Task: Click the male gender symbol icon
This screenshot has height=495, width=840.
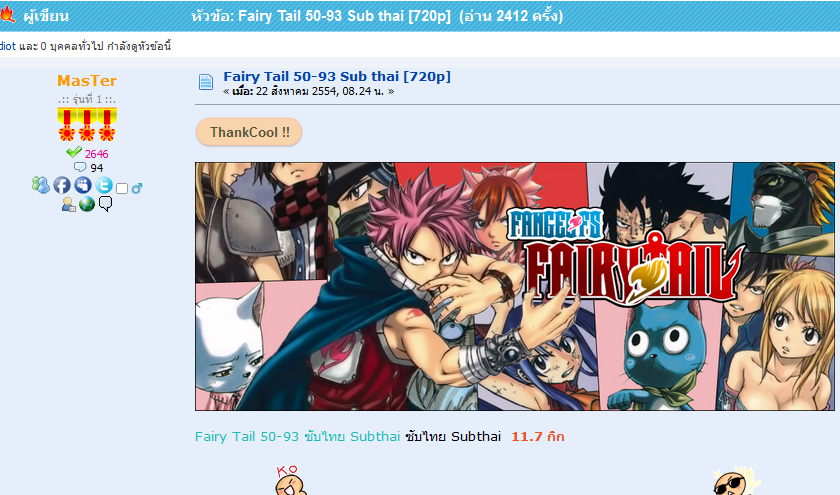Action: pyautogui.click(x=137, y=188)
